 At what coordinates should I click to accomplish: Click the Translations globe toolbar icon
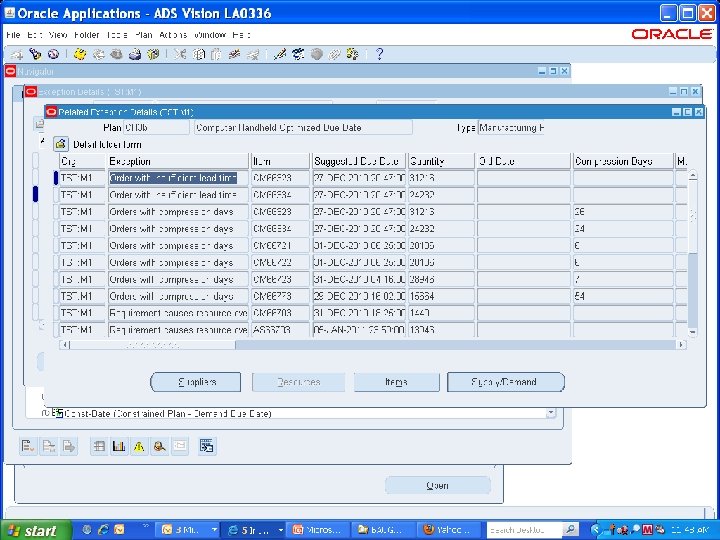pyautogui.click(x=316, y=54)
